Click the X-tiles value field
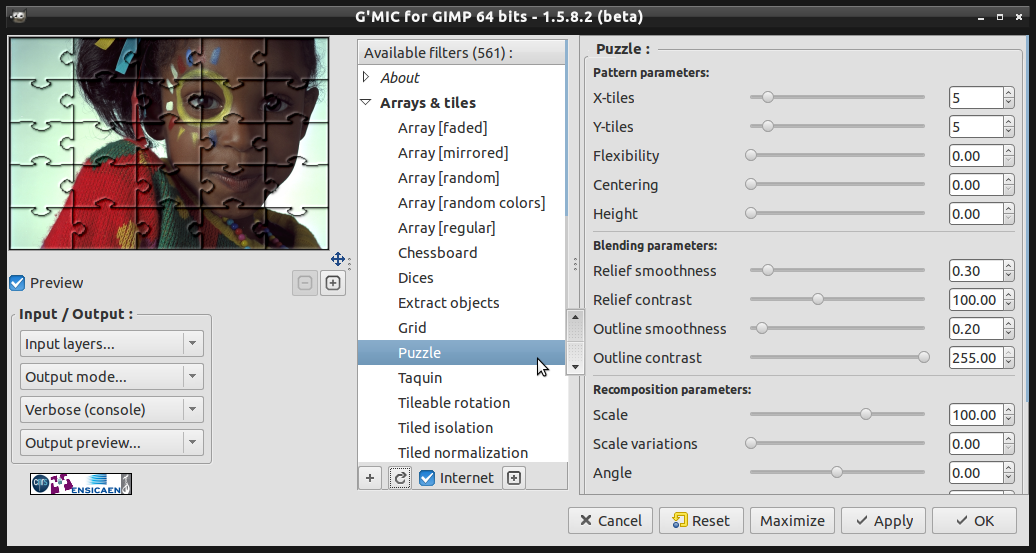Viewport: 1036px width, 553px height. 976,98
